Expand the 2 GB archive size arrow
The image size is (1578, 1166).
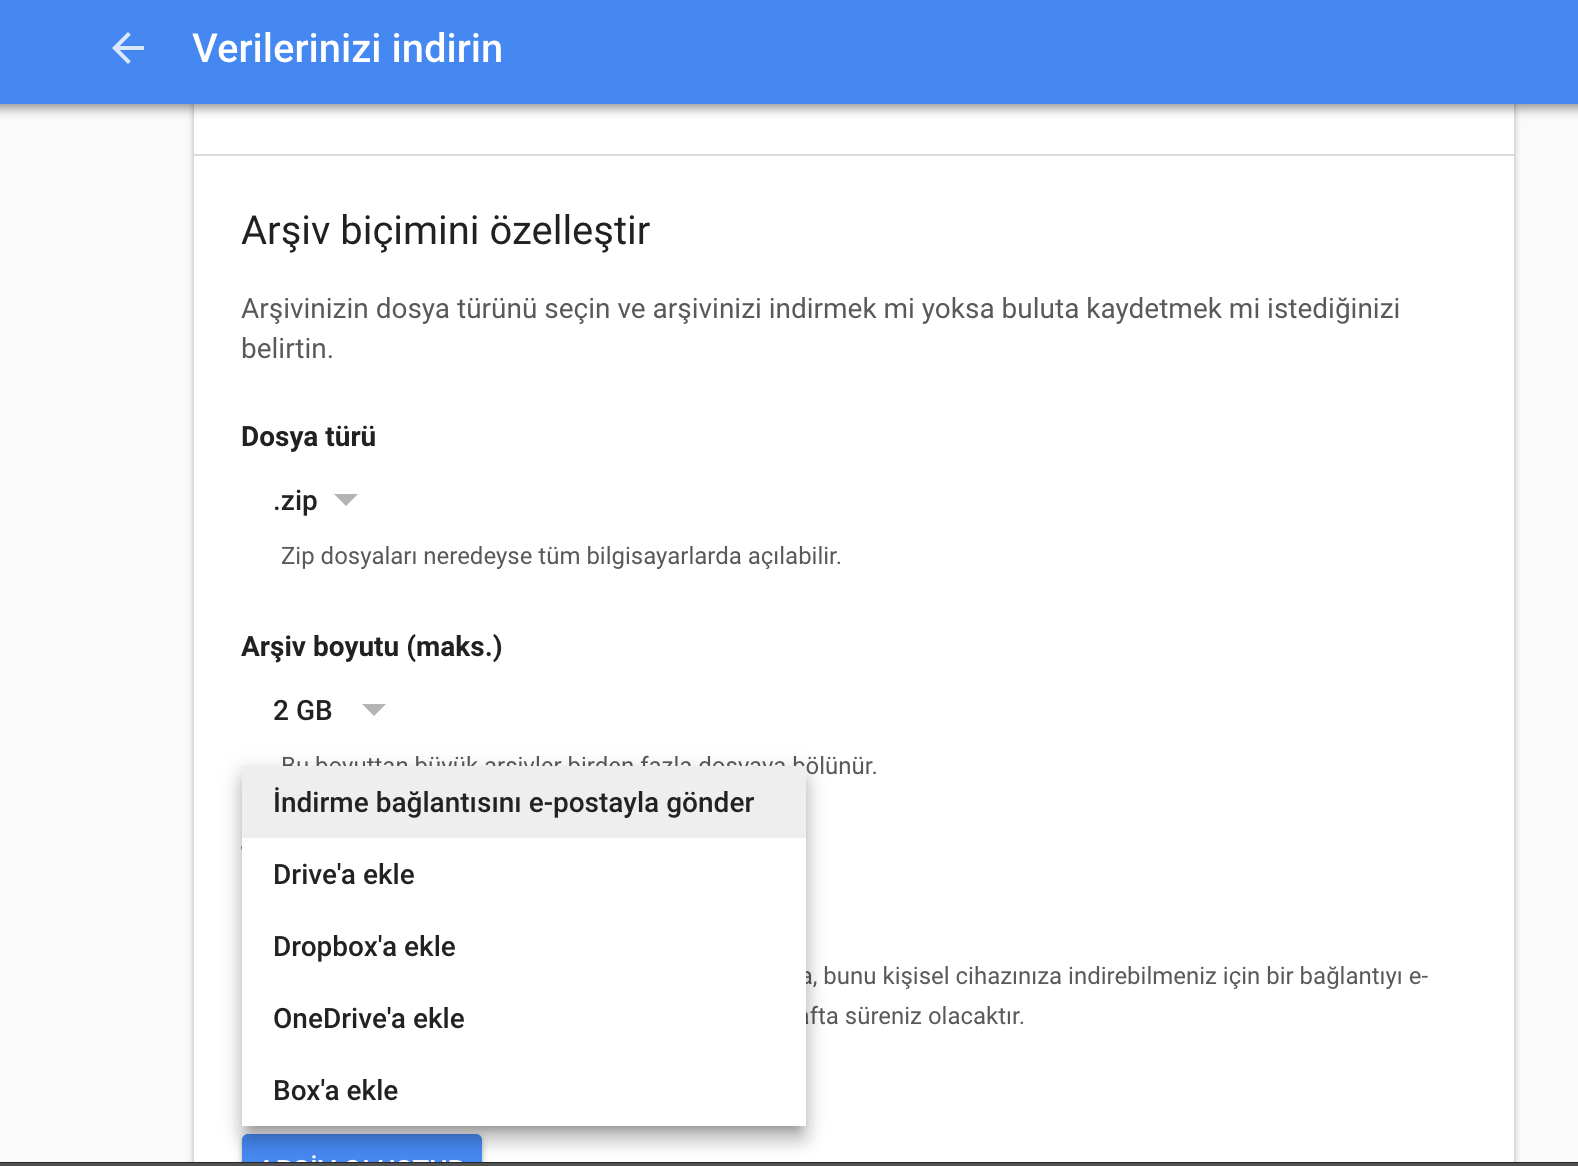(374, 710)
